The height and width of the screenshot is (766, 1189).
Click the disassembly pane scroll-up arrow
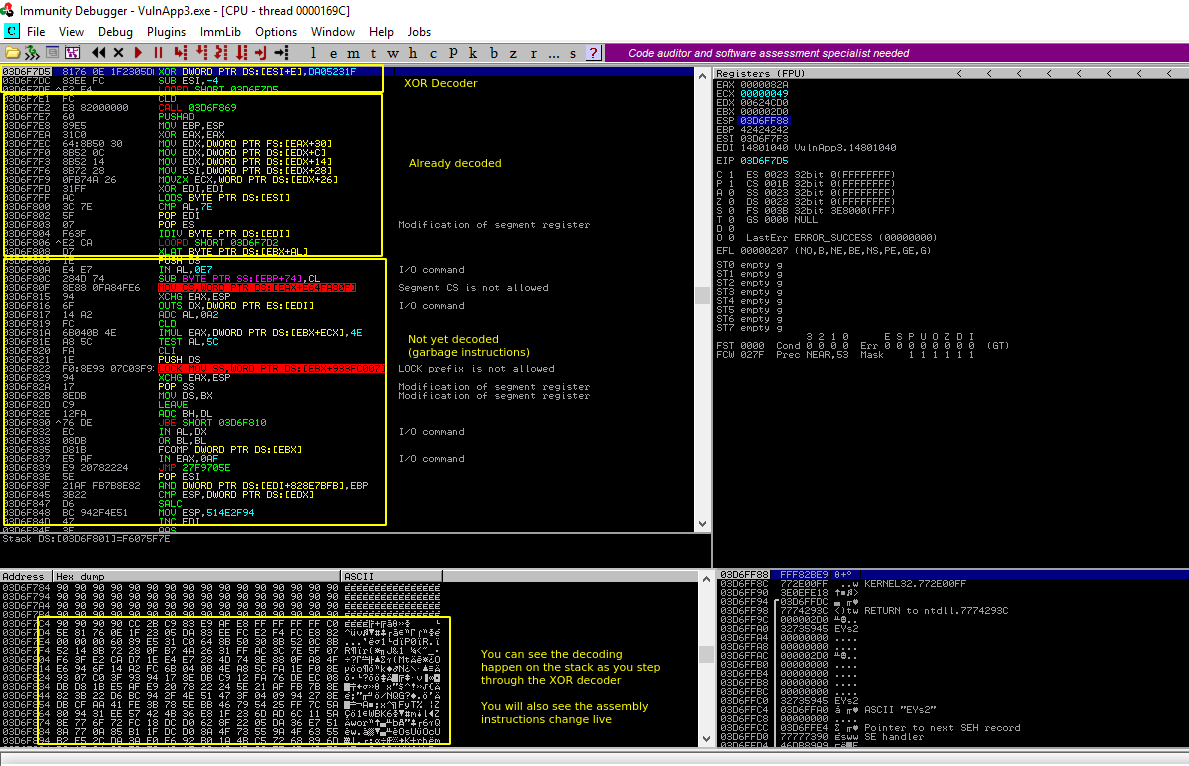point(702,76)
